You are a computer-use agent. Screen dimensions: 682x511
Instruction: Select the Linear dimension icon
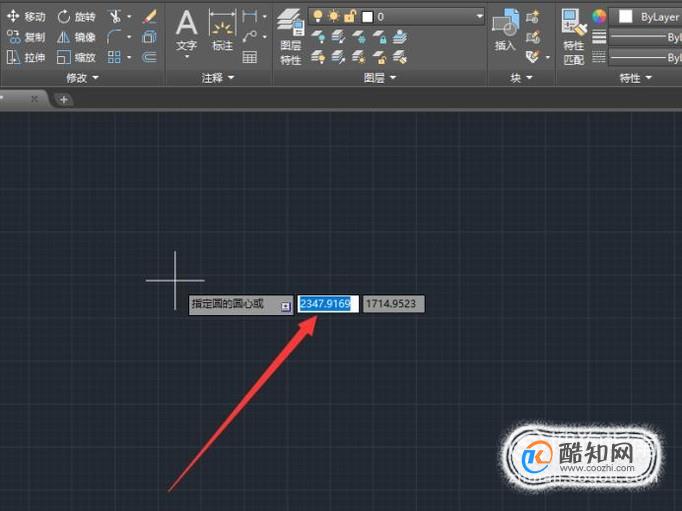pyautogui.click(x=250, y=17)
